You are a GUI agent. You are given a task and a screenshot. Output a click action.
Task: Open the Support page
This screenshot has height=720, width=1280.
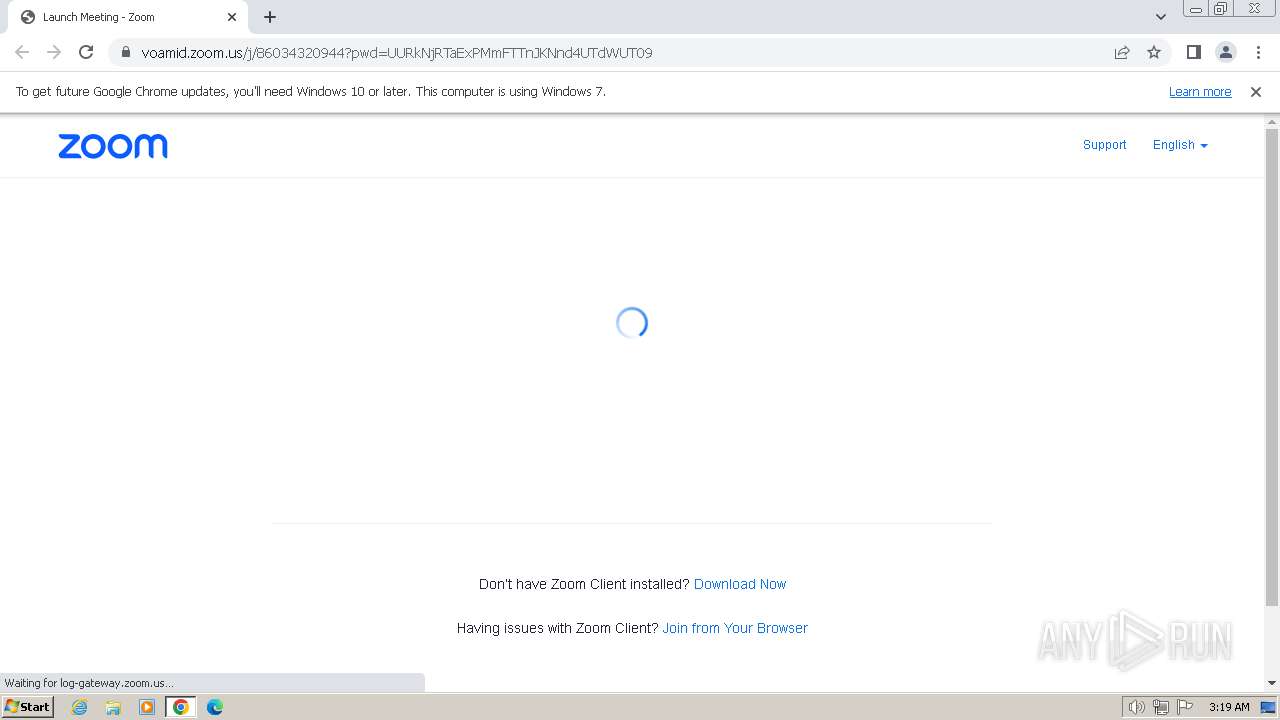point(1104,145)
